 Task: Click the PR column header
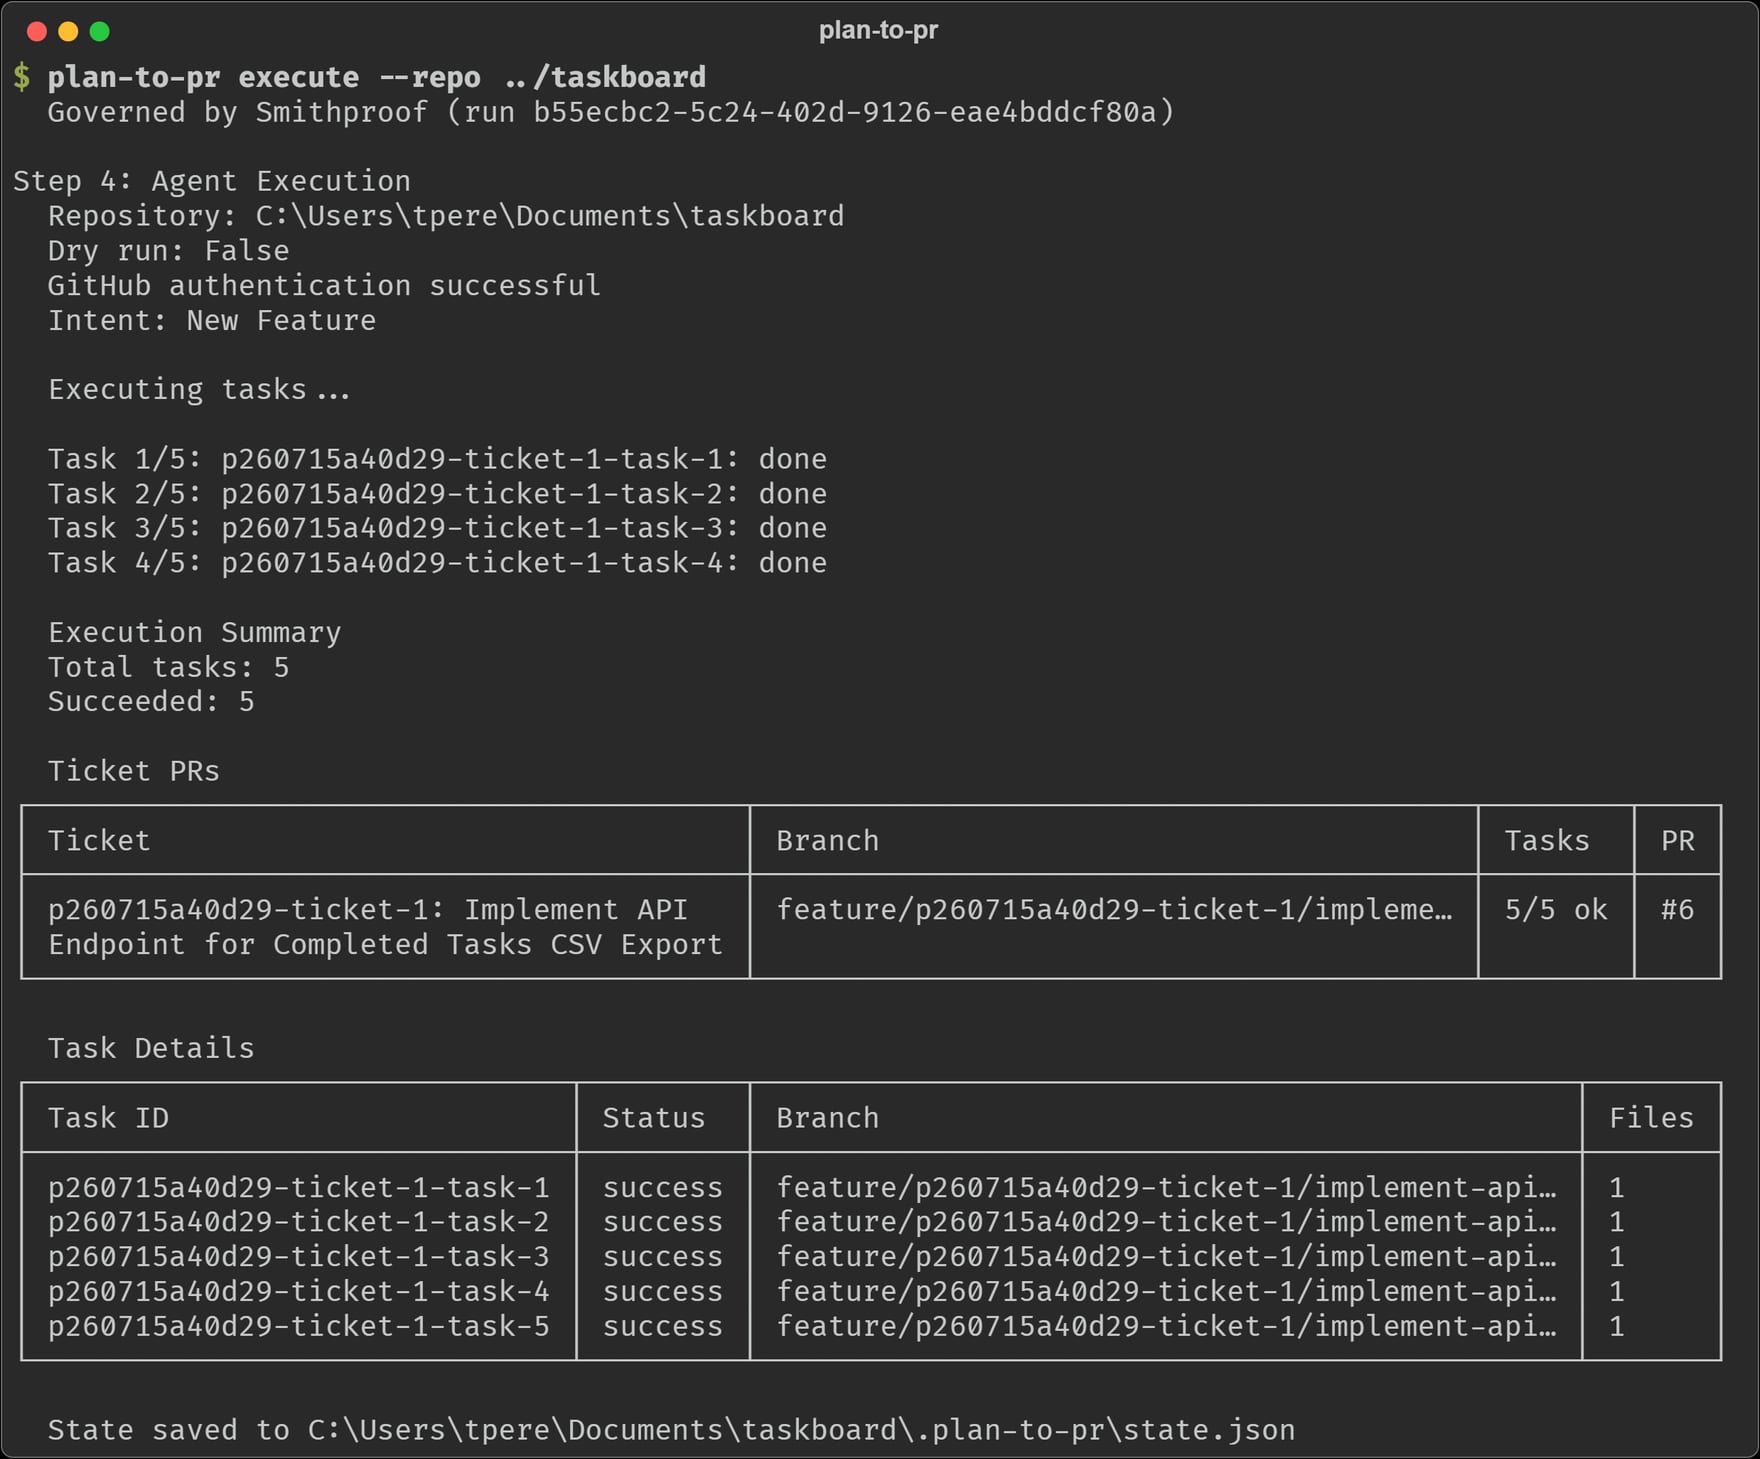(x=1677, y=840)
